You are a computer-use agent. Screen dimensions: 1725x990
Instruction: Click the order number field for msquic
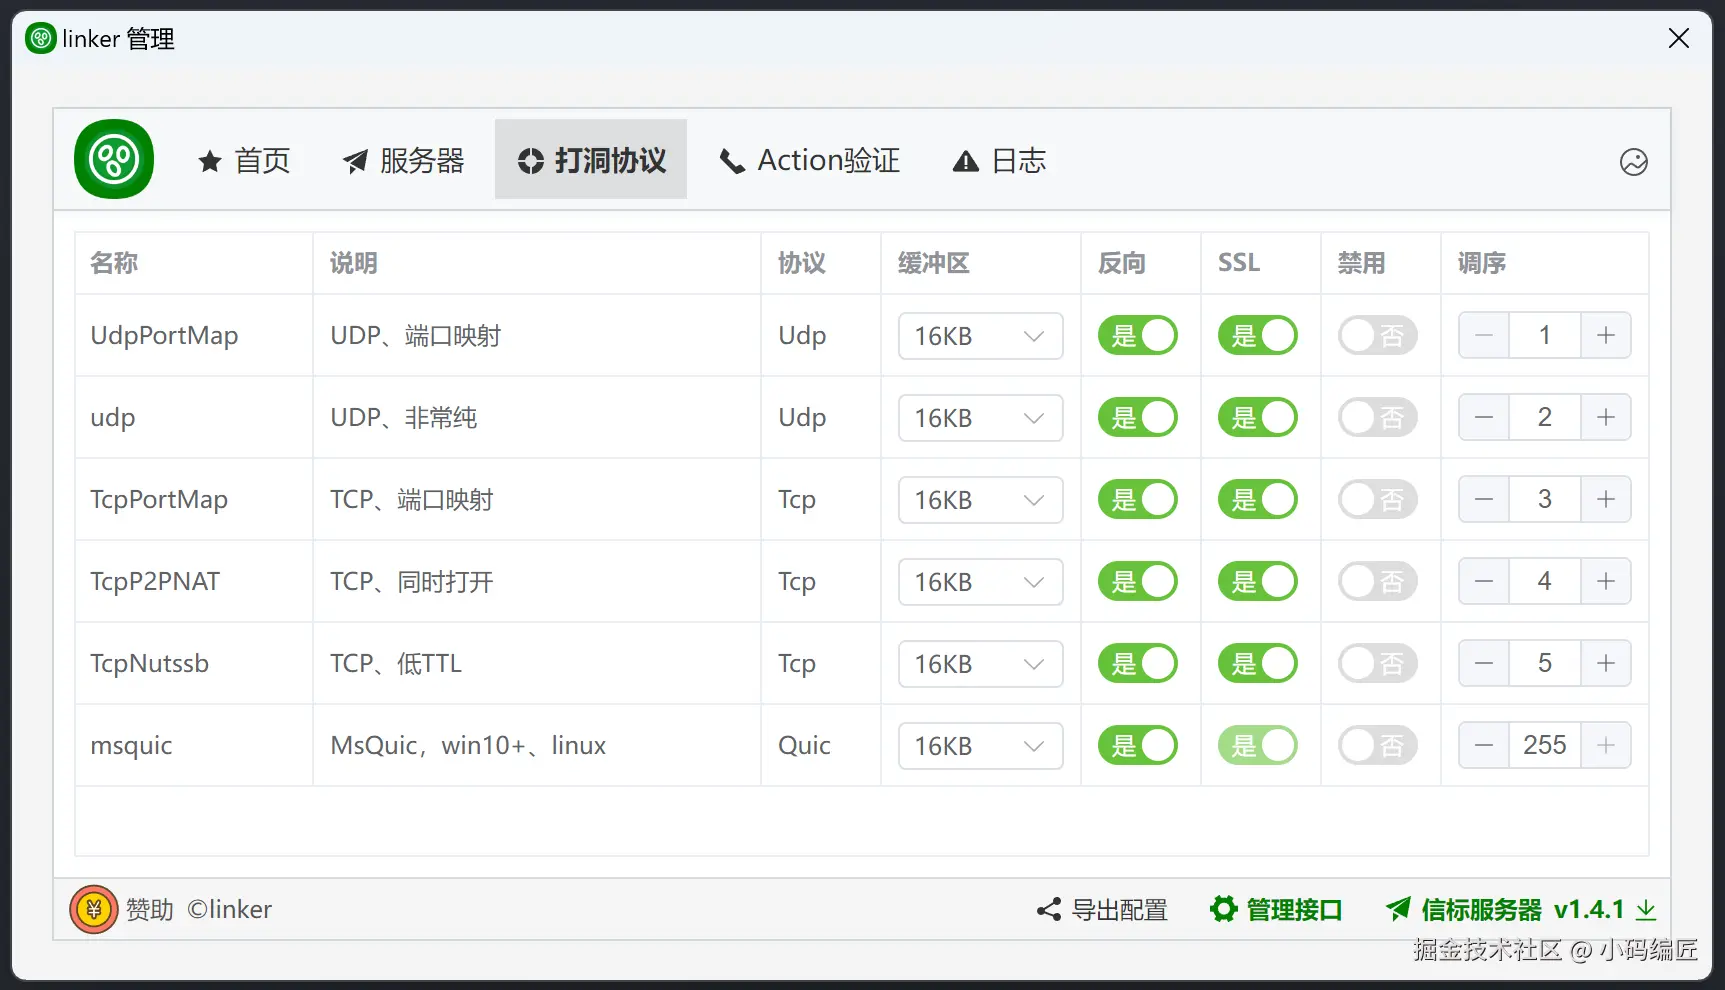[1545, 745]
